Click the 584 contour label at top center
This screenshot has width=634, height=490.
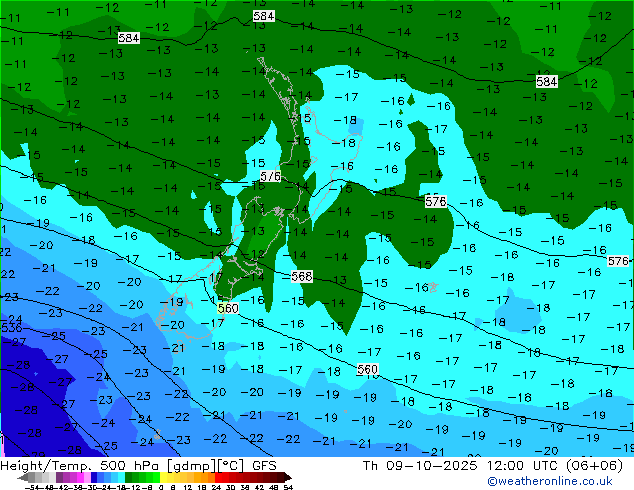click(x=264, y=16)
